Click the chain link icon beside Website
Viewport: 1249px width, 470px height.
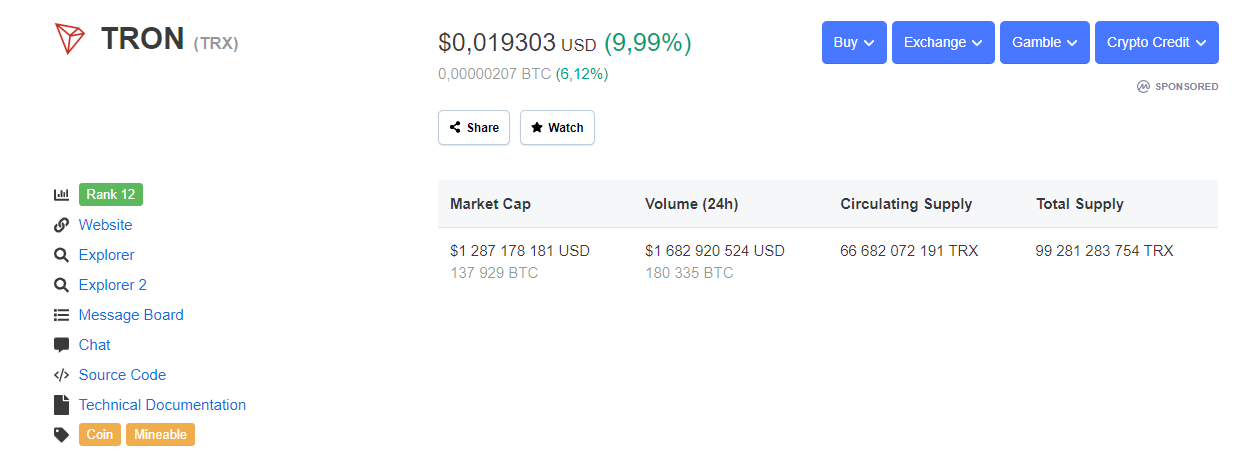61,225
